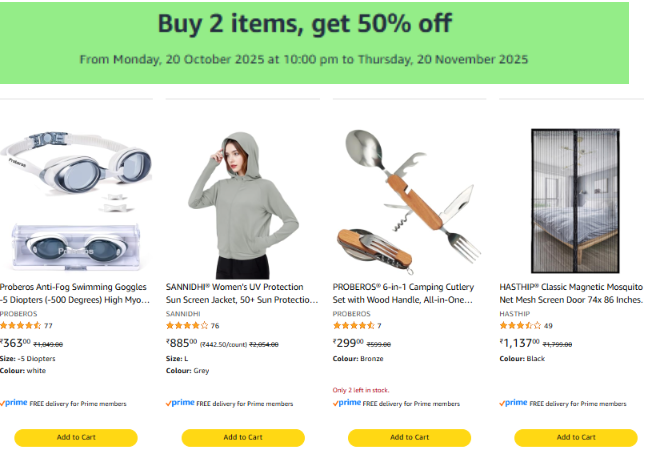
Task: Click the 49 reviews count for mosquito net
Action: click(x=548, y=326)
